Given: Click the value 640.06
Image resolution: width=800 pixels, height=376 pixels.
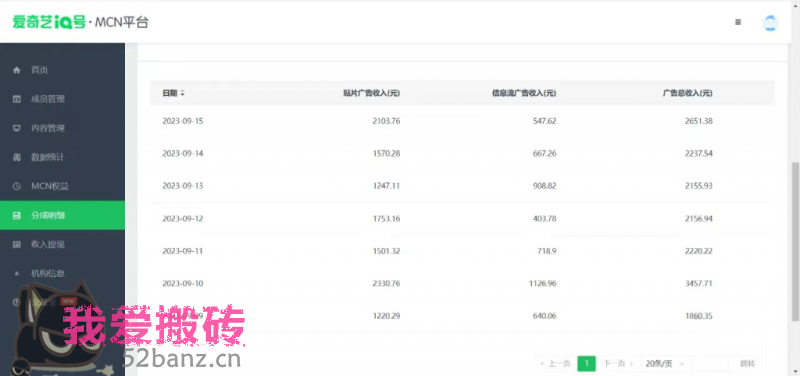Looking at the screenshot, I should pos(545,316).
